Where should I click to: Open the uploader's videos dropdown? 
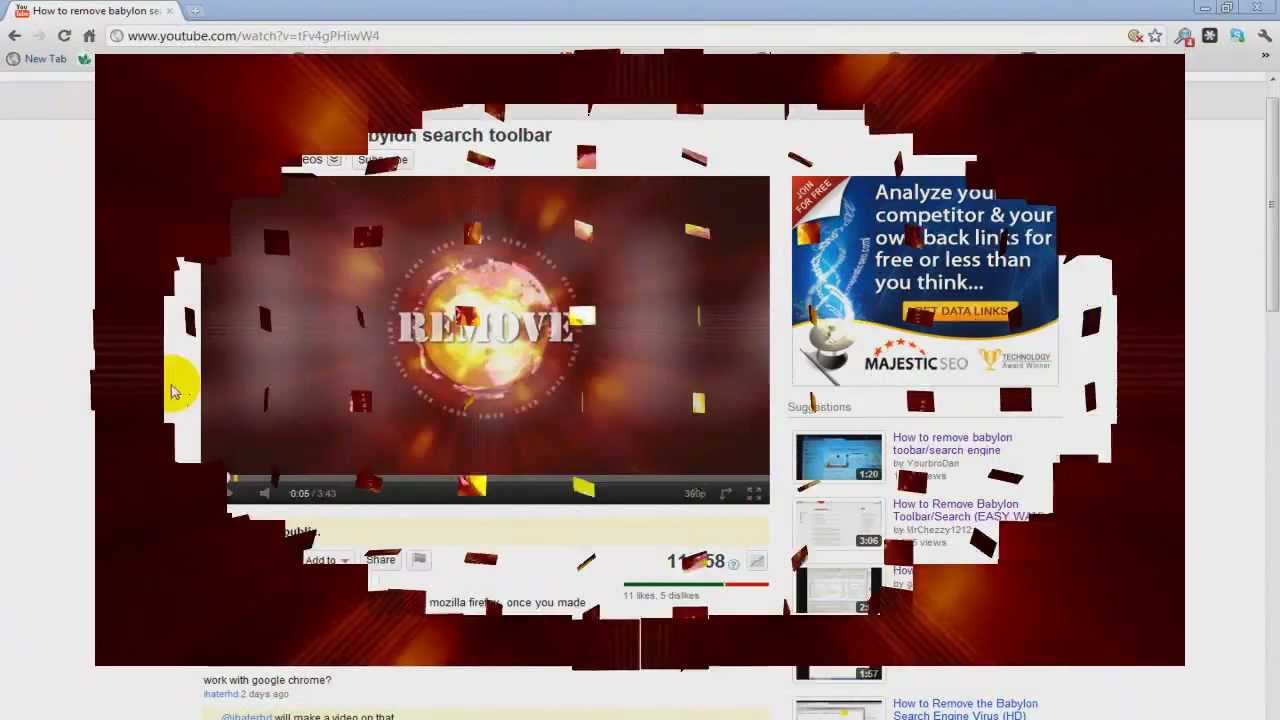pos(334,160)
